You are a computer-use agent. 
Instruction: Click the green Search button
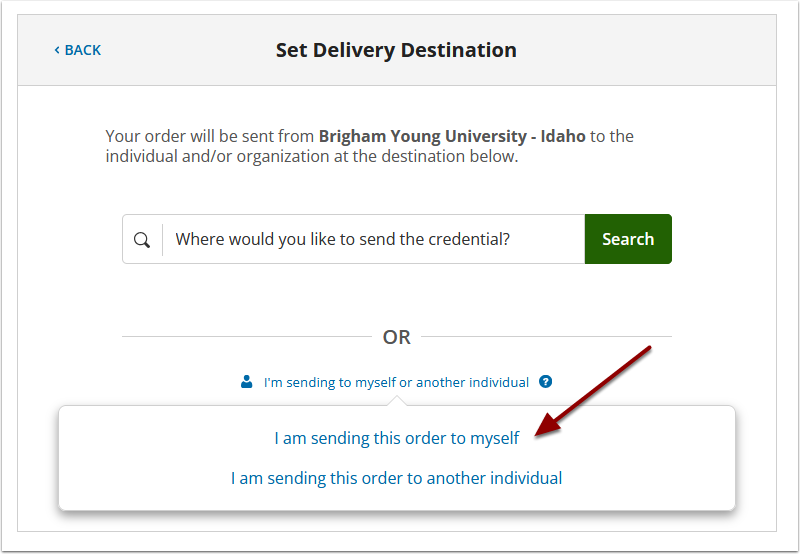pyautogui.click(x=628, y=239)
